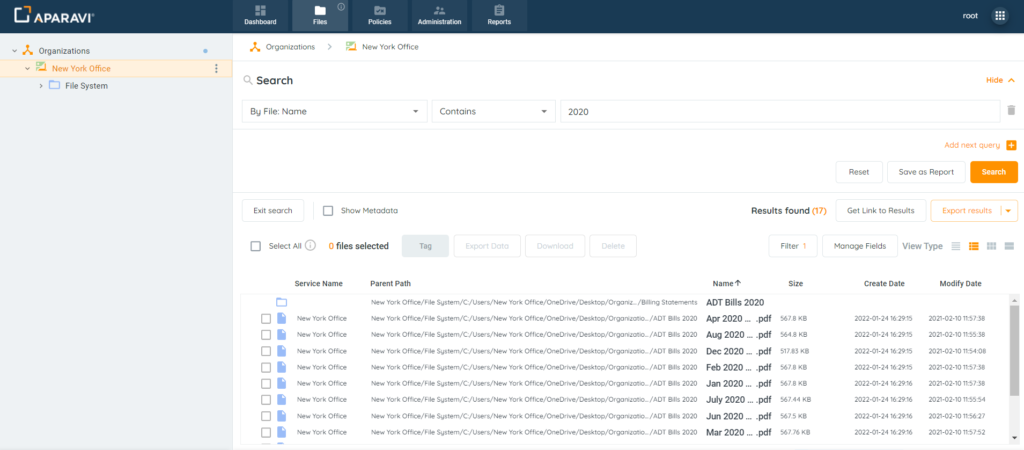This screenshot has height=450, width=1024.
Task: Open the Contains operator dropdown
Action: [x=493, y=112]
